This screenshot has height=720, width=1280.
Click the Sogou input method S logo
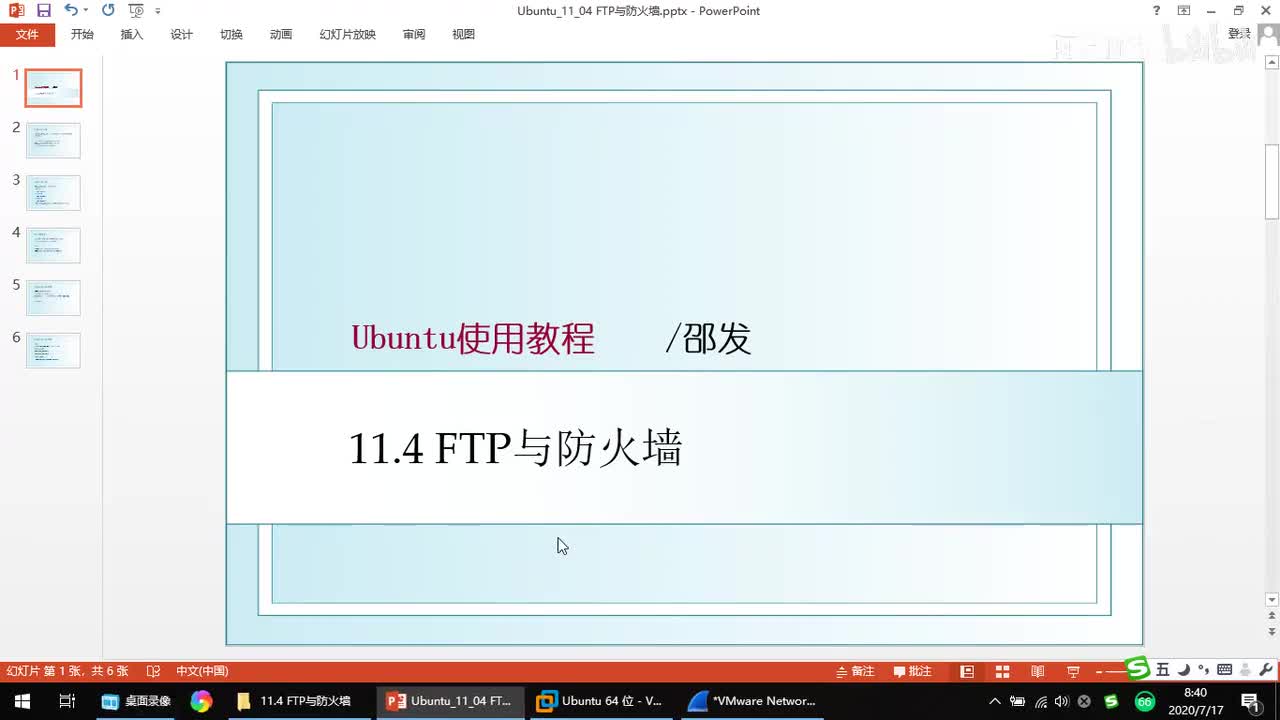1137,668
